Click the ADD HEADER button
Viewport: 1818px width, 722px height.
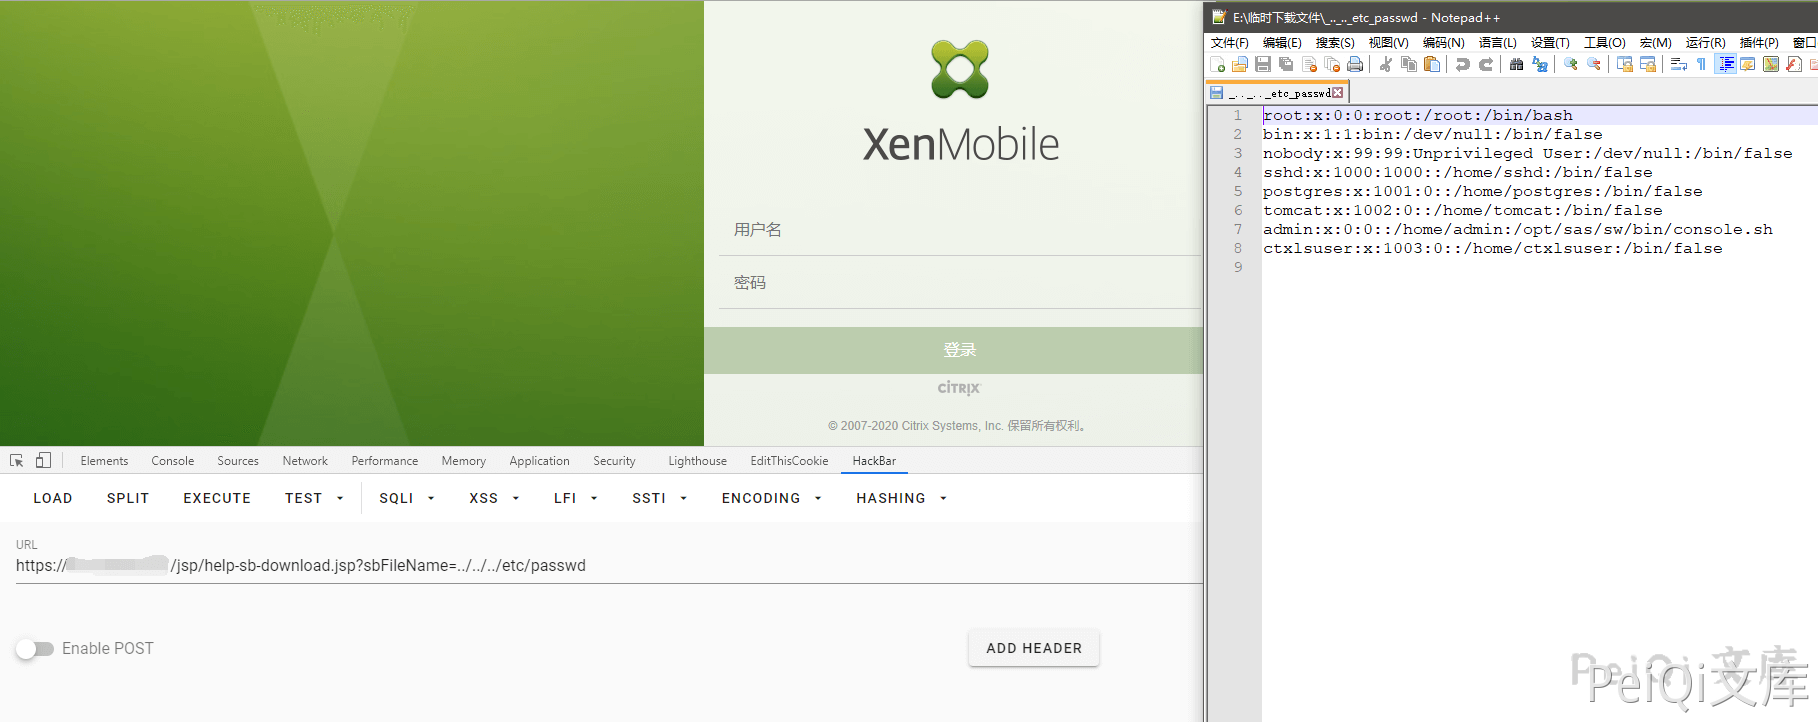pyautogui.click(x=1034, y=648)
